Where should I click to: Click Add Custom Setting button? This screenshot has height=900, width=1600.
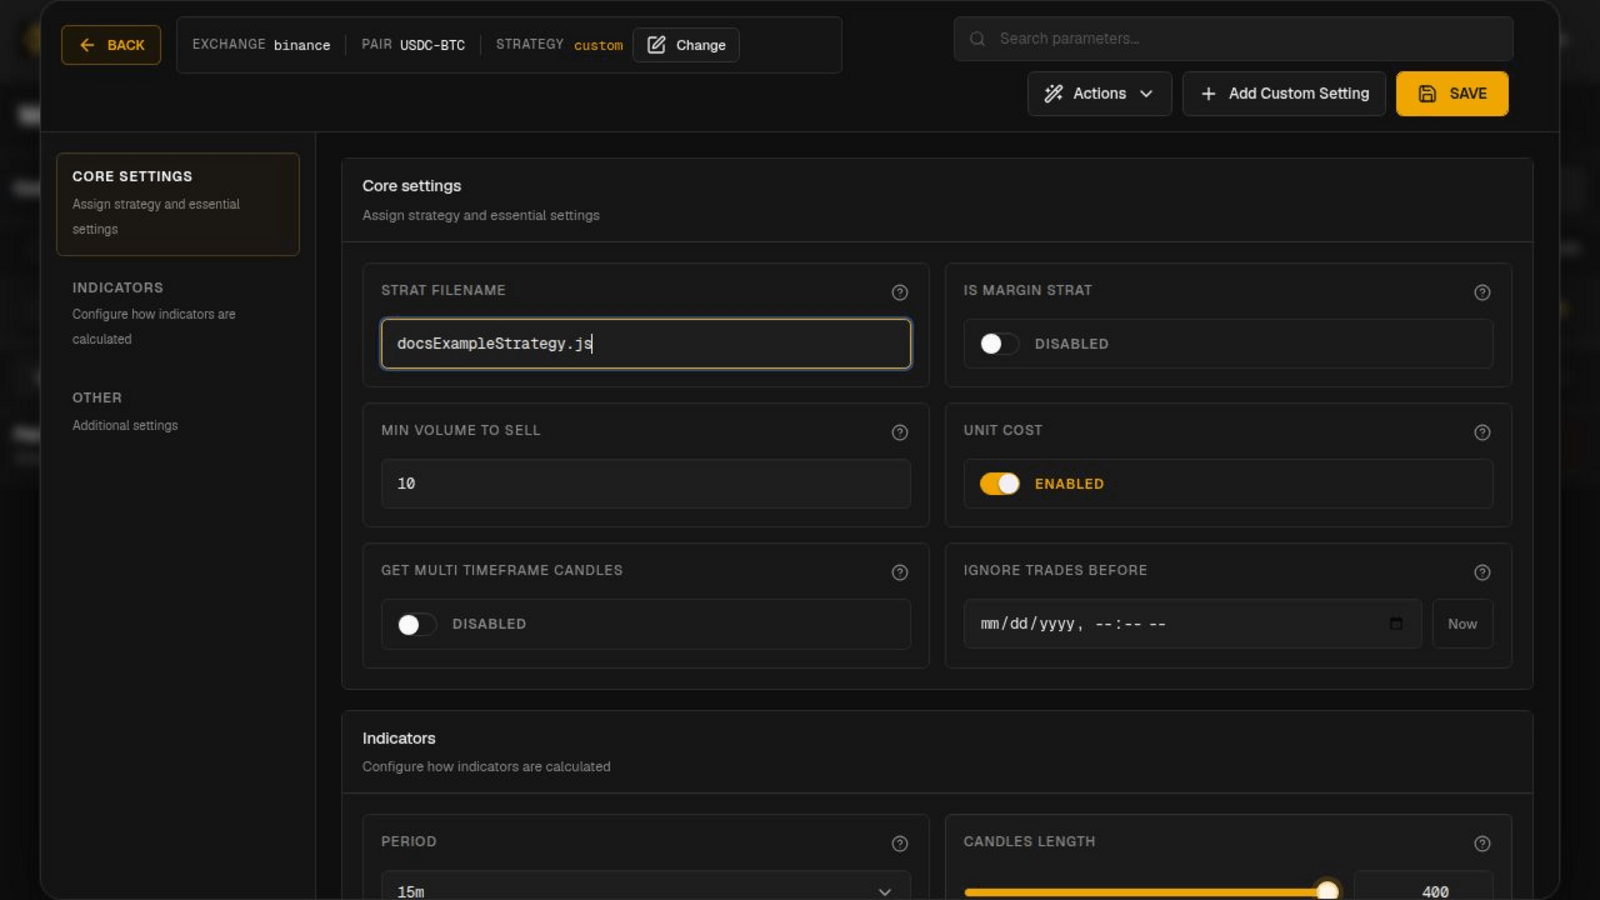(1284, 94)
